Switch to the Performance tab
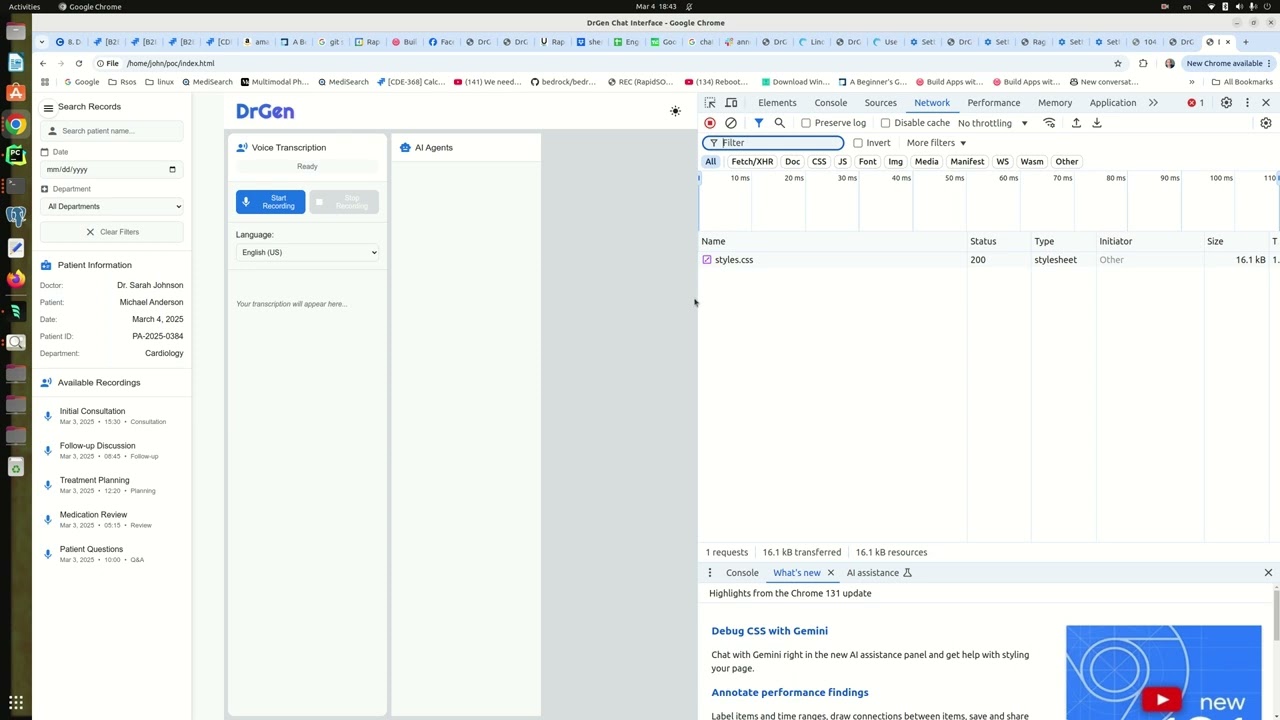The width and height of the screenshot is (1280, 720). pos(994,103)
